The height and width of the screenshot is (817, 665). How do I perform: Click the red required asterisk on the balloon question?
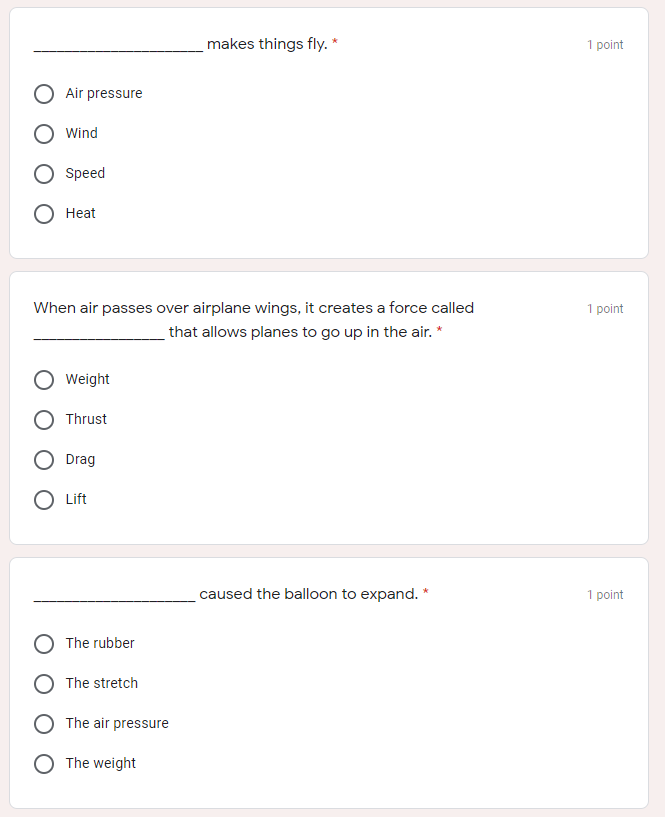pyautogui.click(x=426, y=593)
